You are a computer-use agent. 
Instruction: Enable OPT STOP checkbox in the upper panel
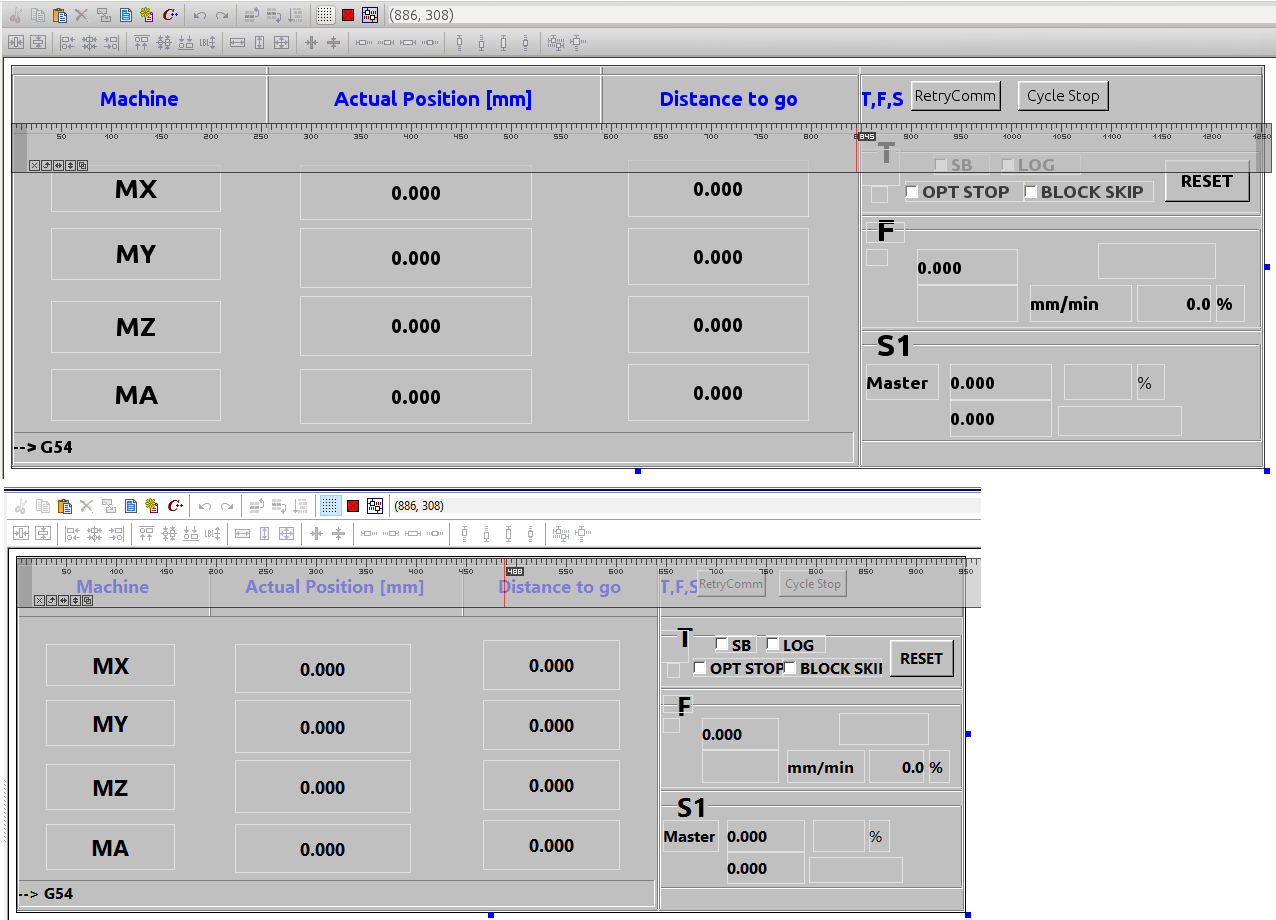click(x=912, y=192)
